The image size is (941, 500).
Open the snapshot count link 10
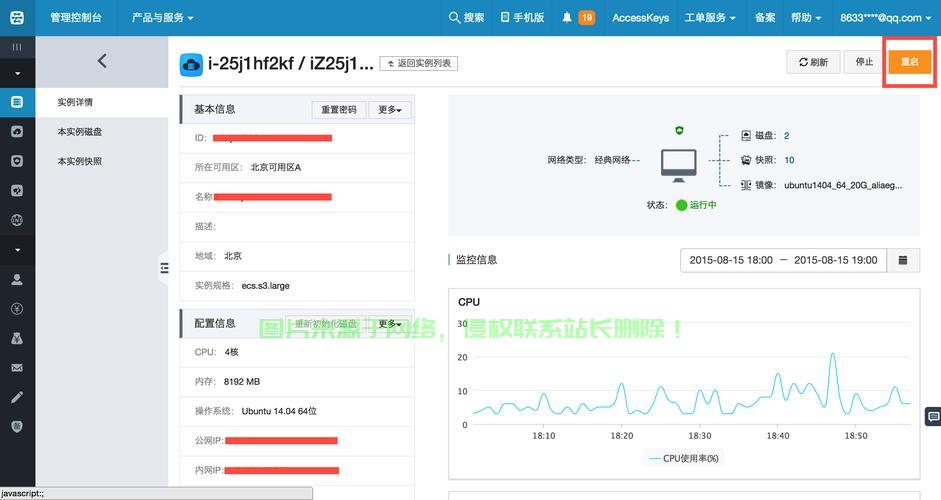[789, 160]
